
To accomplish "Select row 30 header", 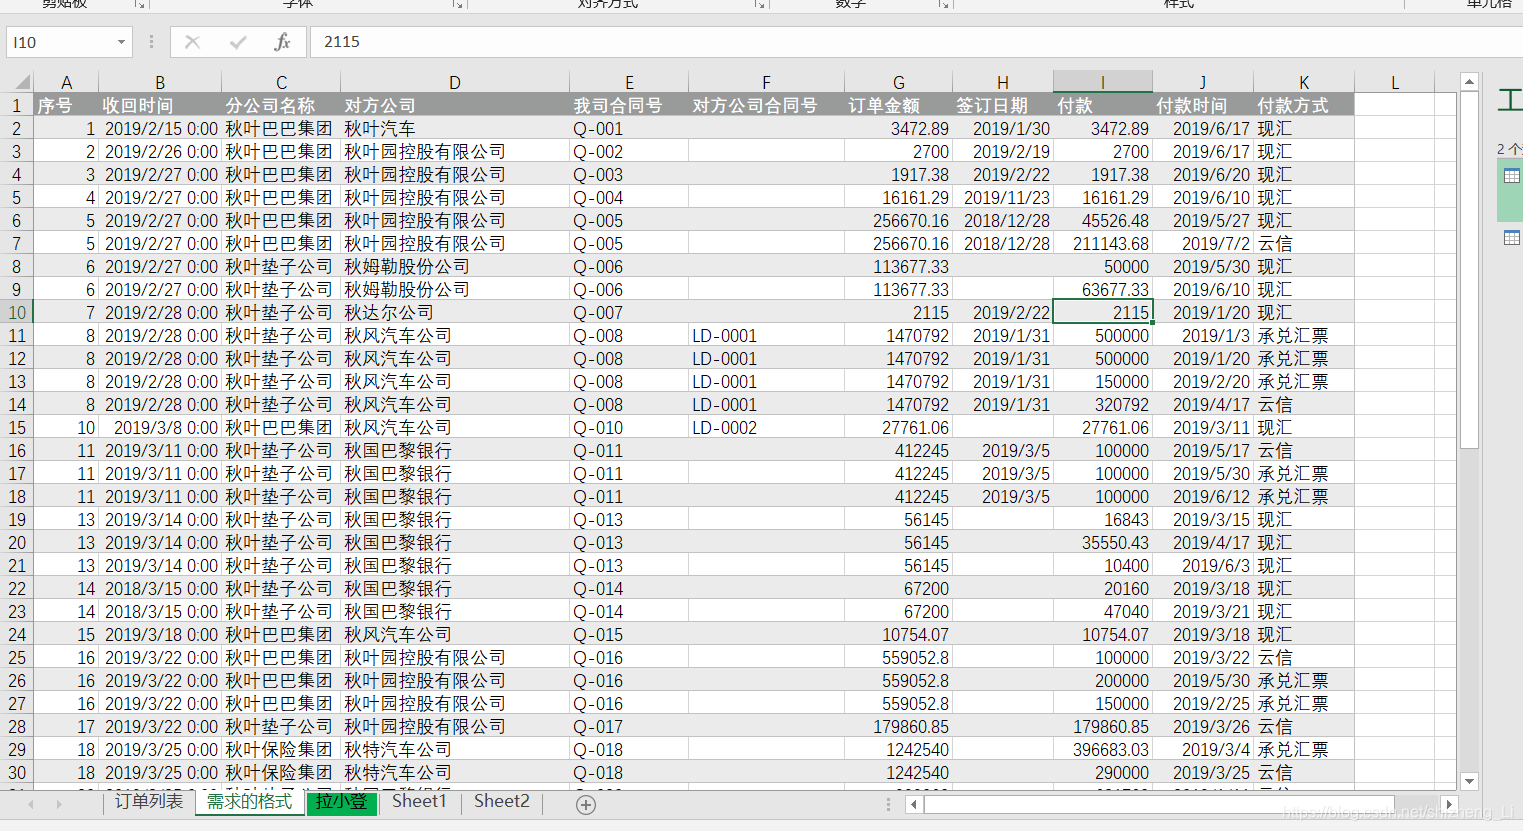I will coord(17,772).
